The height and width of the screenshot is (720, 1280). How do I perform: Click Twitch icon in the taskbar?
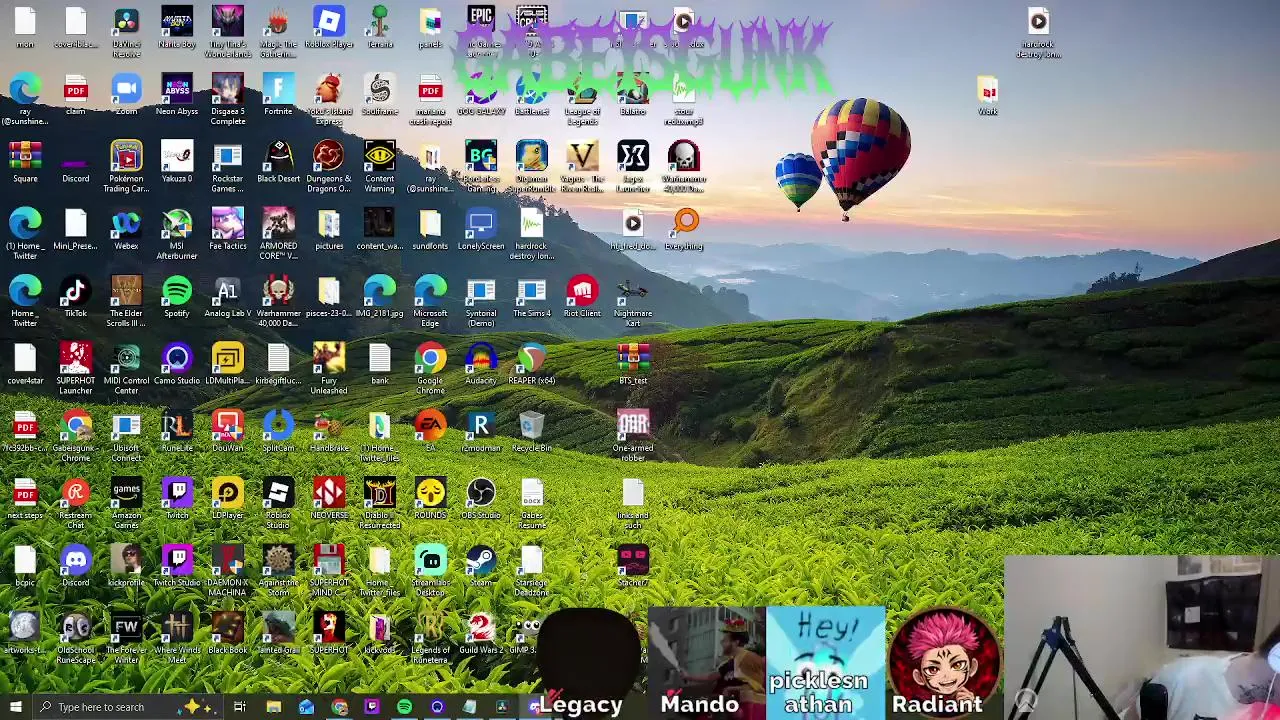coord(372,707)
